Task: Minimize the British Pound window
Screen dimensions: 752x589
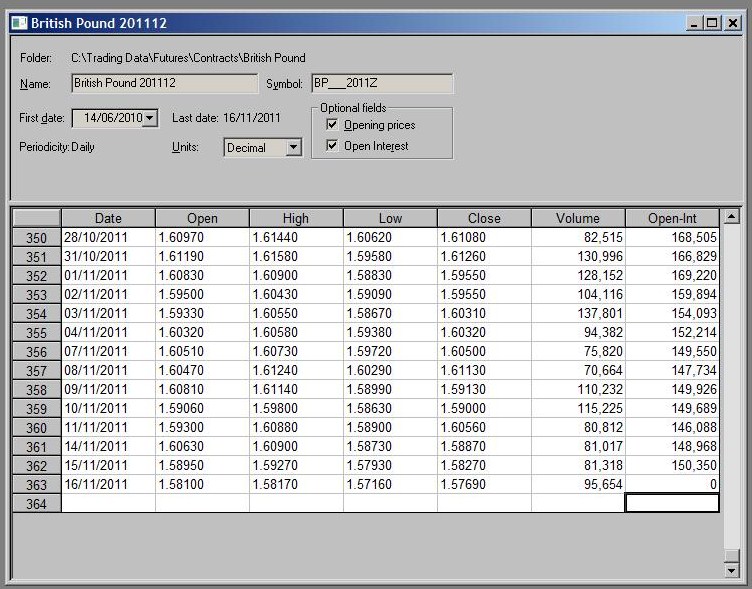Action: click(x=694, y=22)
